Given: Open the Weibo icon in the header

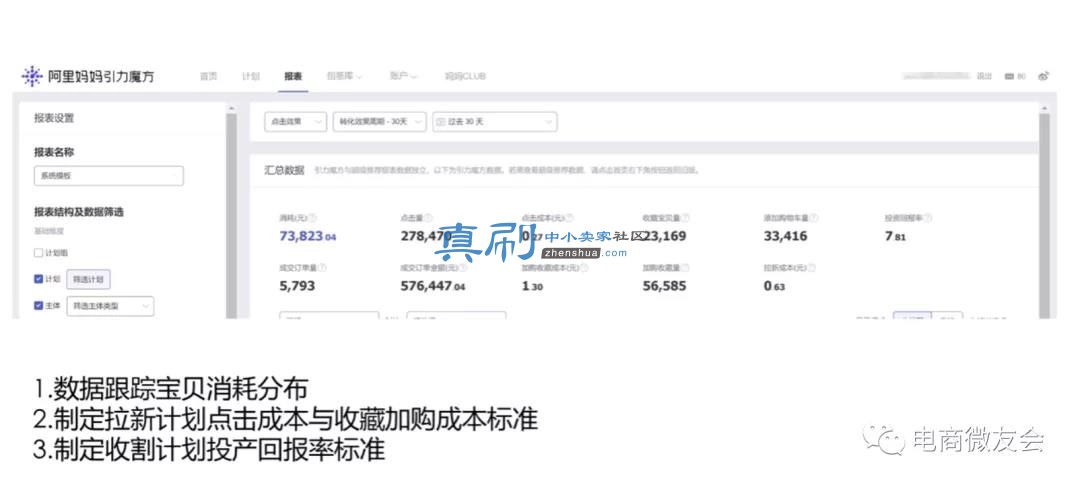Looking at the screenshot, I should coord(1044,76).
